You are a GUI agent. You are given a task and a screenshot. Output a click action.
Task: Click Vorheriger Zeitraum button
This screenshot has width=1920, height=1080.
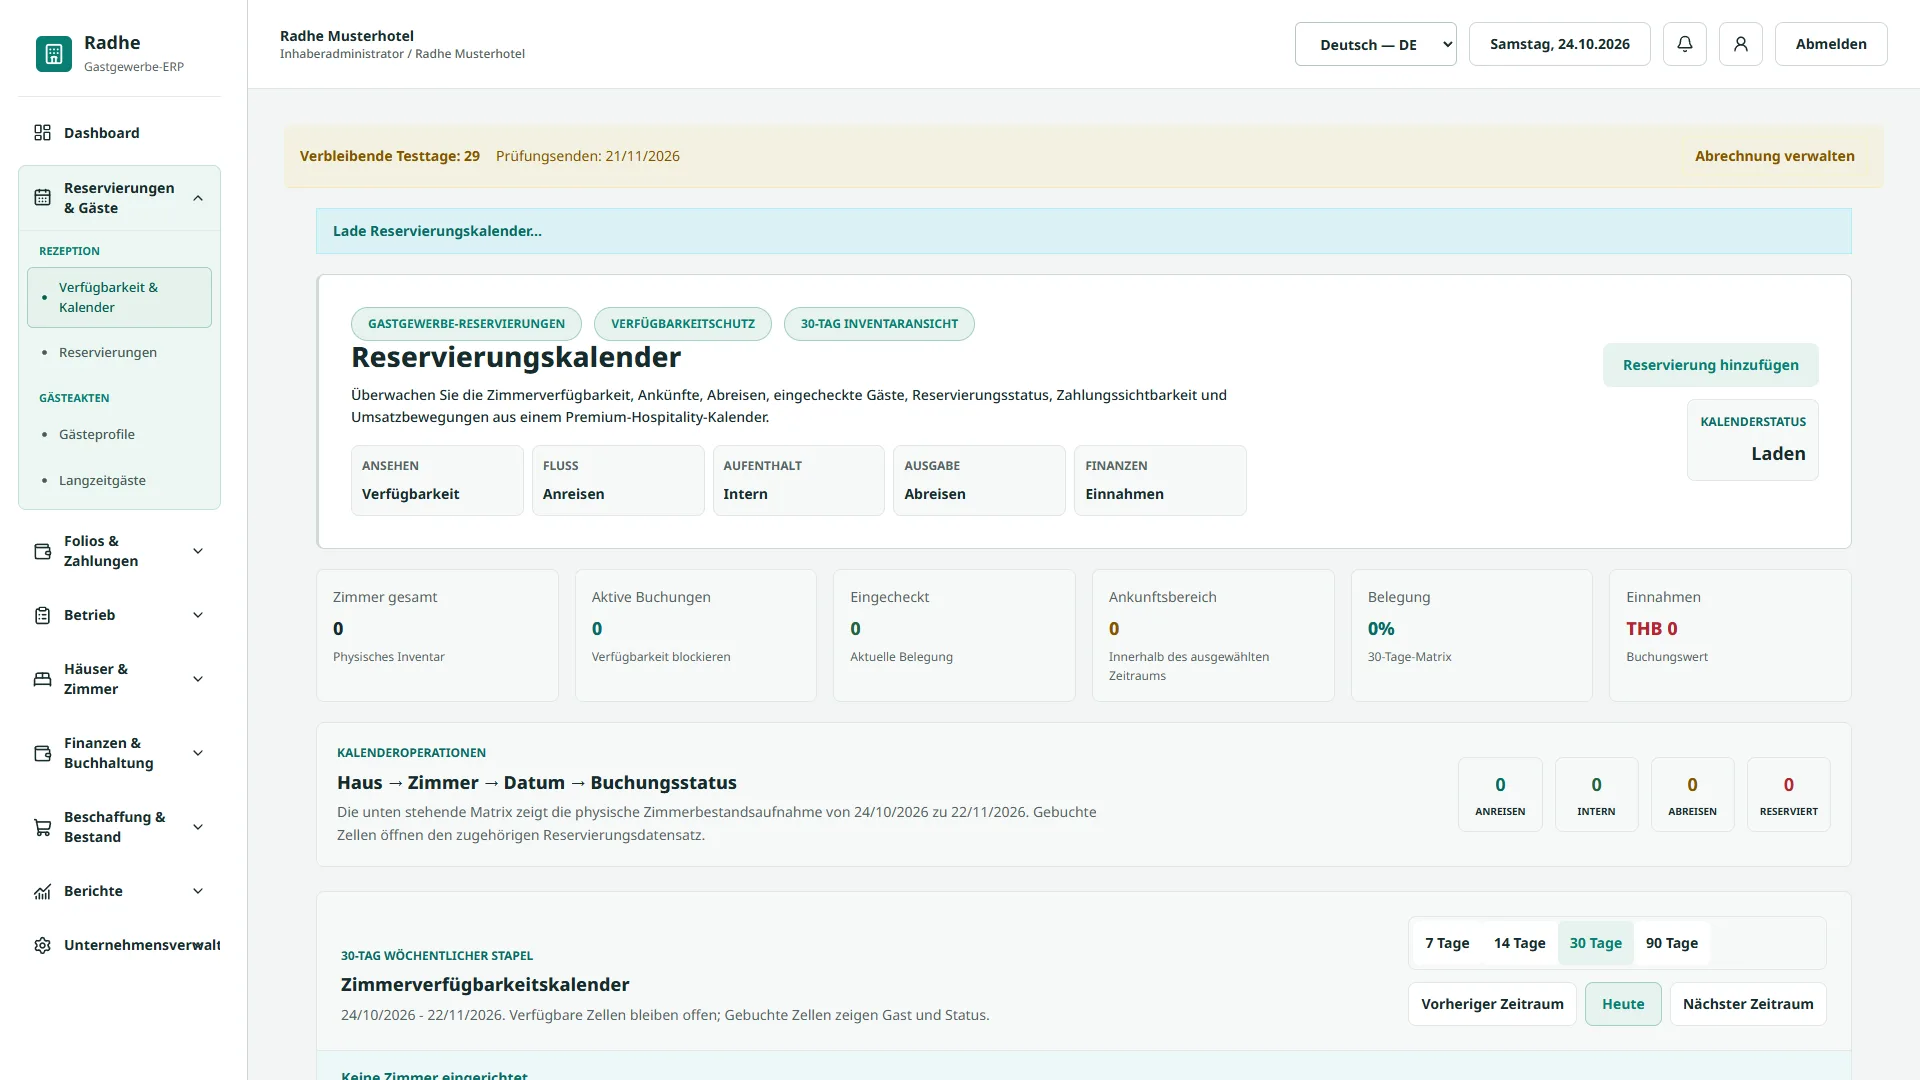pyautogui.click(x=1492, y=1004)
